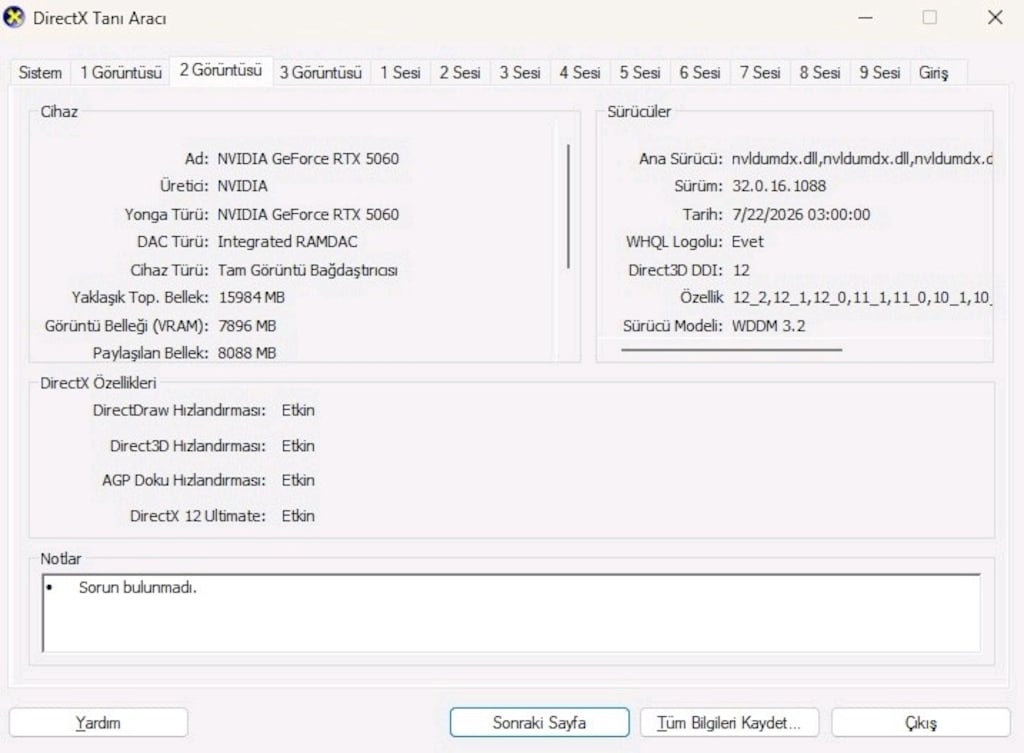Select the 2 Görüntüsü tab
Screen dimensions: 1024x753
(221, 71)
